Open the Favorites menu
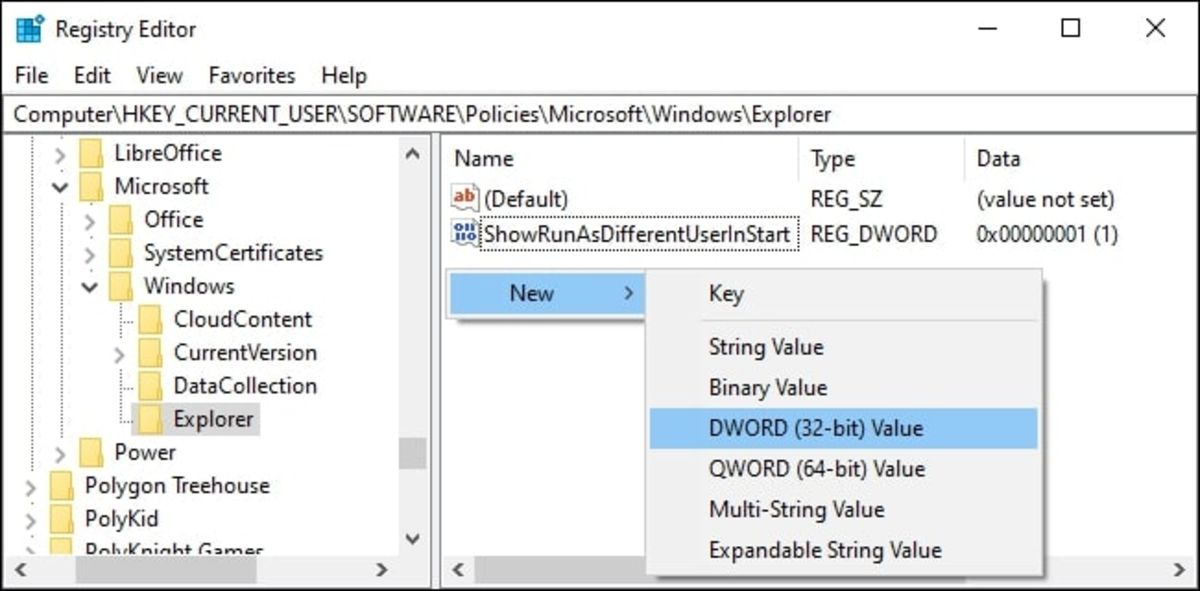The height and width of the screenshot is (591, 1200). (252, 75)
